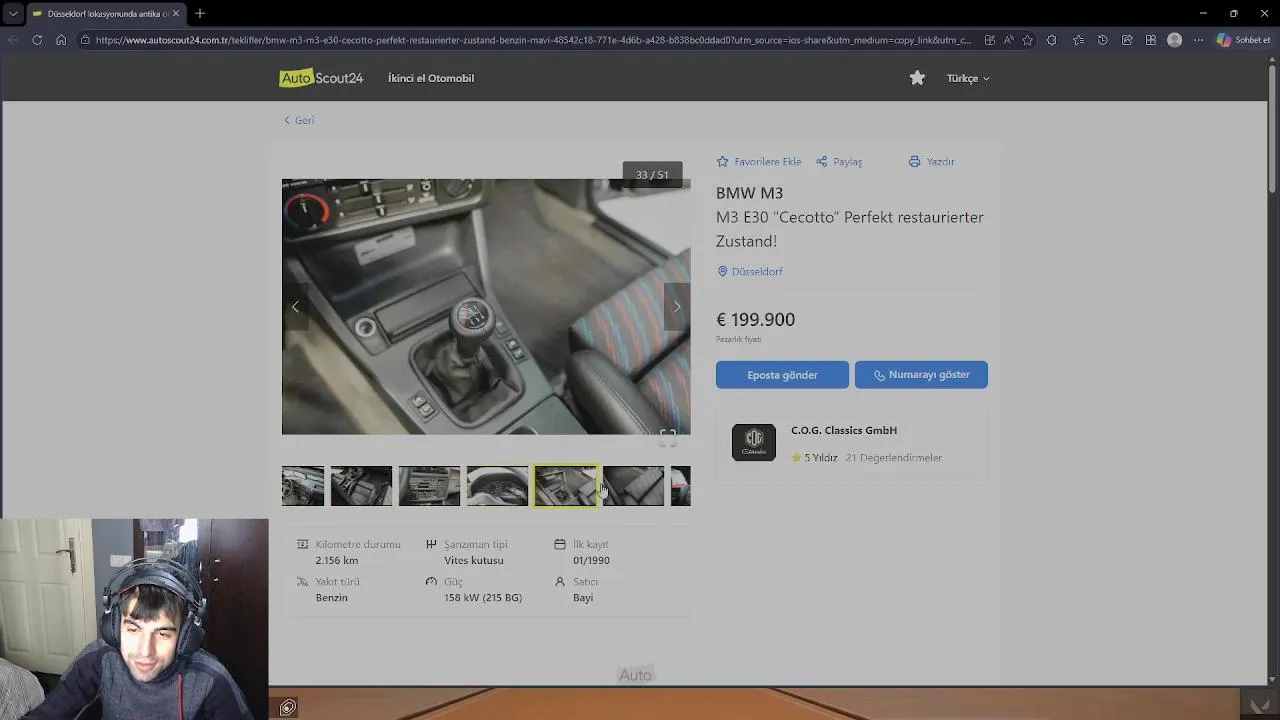The width and height of the screenshot is (1280, 720).
Task: Click the Vites kutusu transmission value
Action: pyautogui.click(x=474, y=560)
